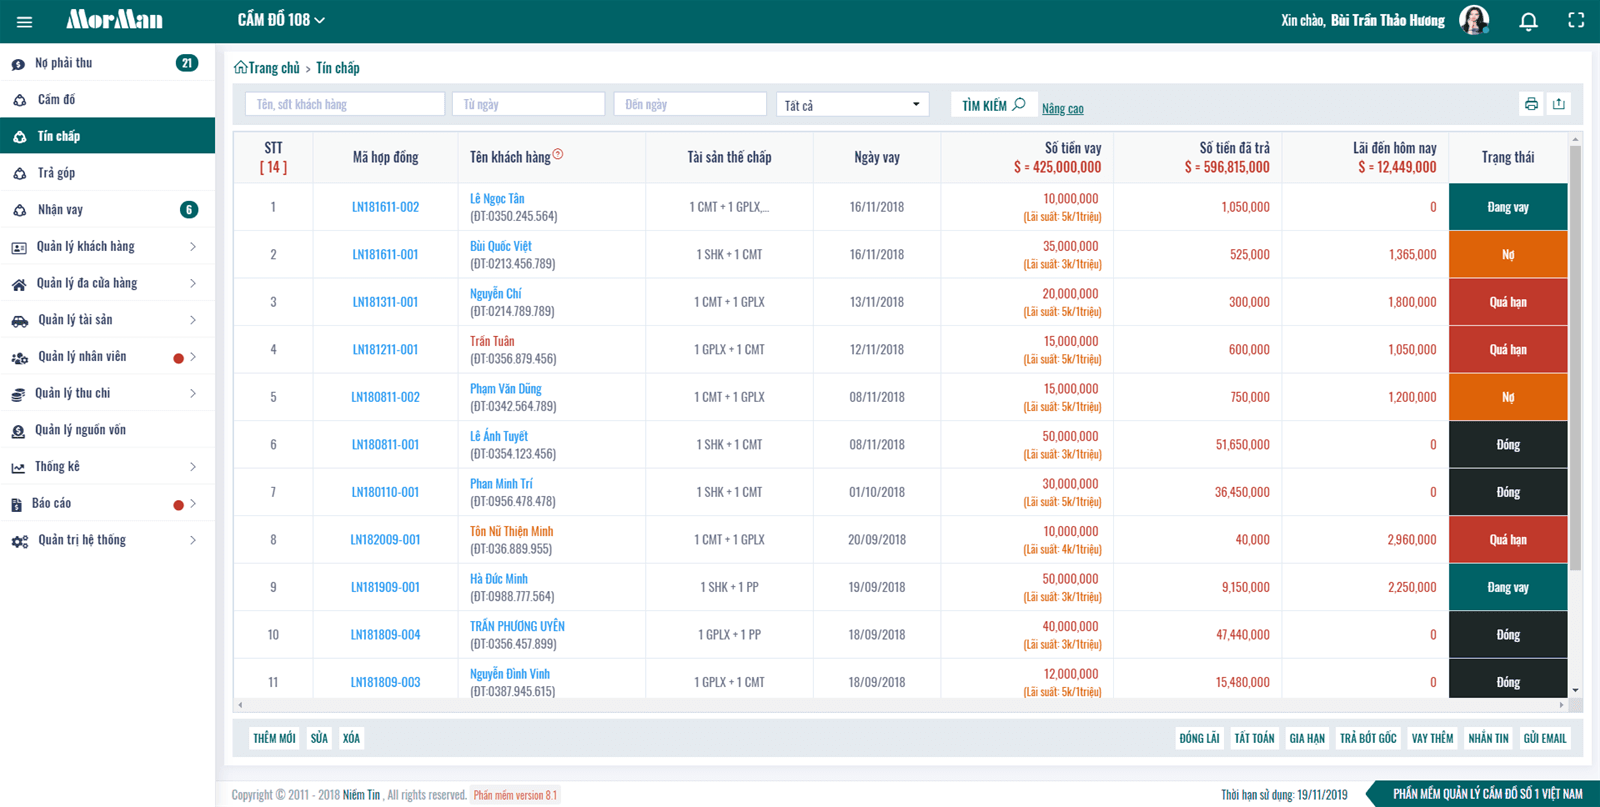Open contract link LN181611-002
This screenshot has width=1600, height=807.
pyautogui.click(x=385, y=207)
